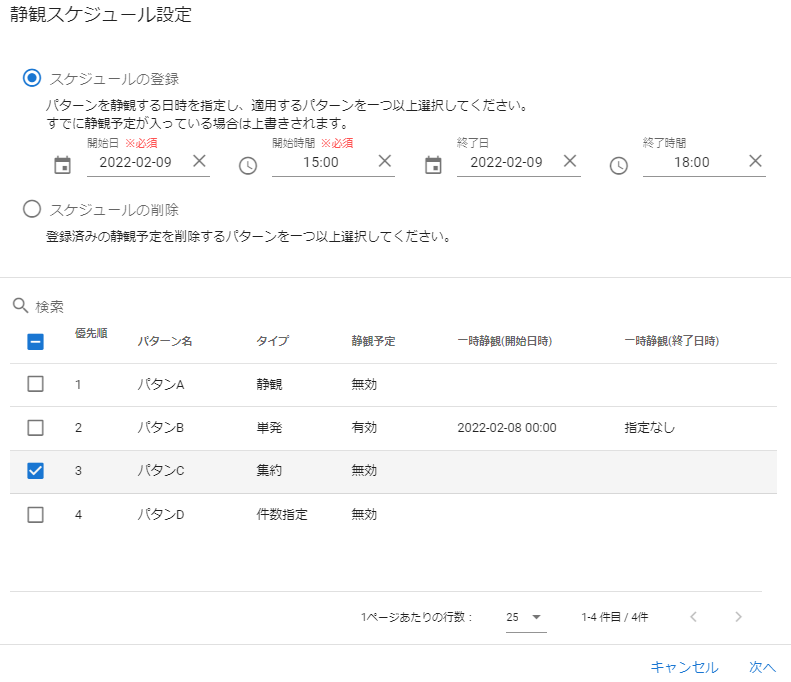Uncheck the パタンC row checkbox
791x682 pixels.
[35, 471]
